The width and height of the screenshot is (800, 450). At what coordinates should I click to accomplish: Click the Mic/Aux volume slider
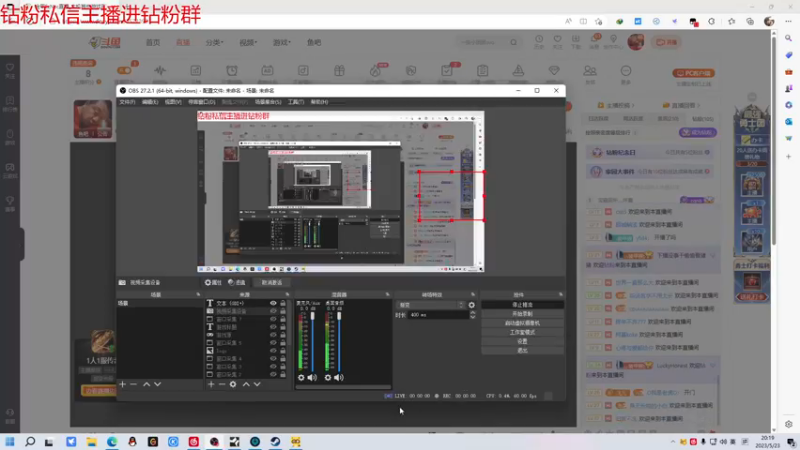pos(313,341)
